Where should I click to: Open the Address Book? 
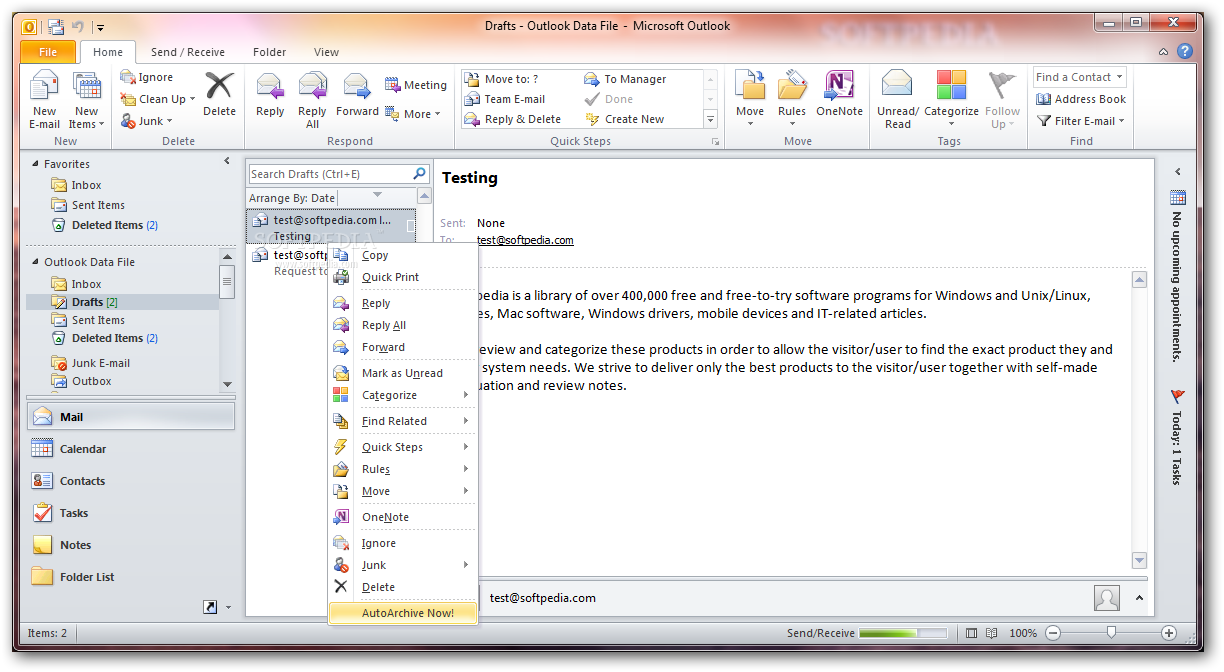1081,99
